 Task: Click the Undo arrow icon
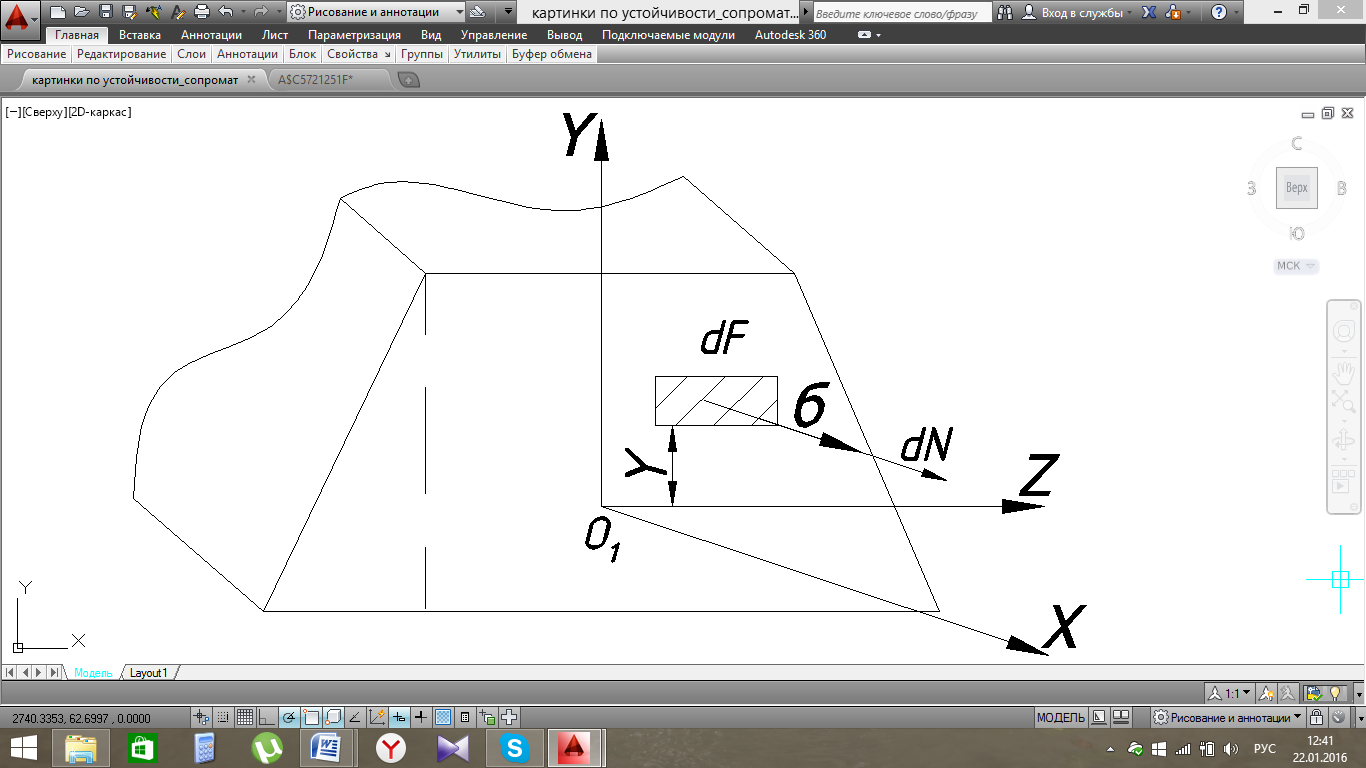[x=225, y=12]
